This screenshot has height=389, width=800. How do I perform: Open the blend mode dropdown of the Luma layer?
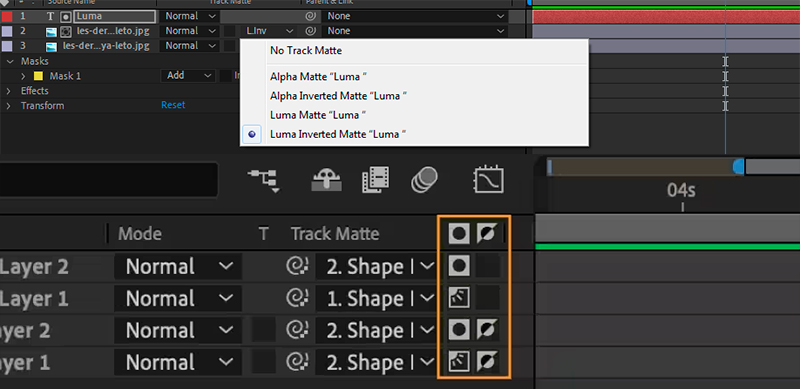[x=189, y=16]
